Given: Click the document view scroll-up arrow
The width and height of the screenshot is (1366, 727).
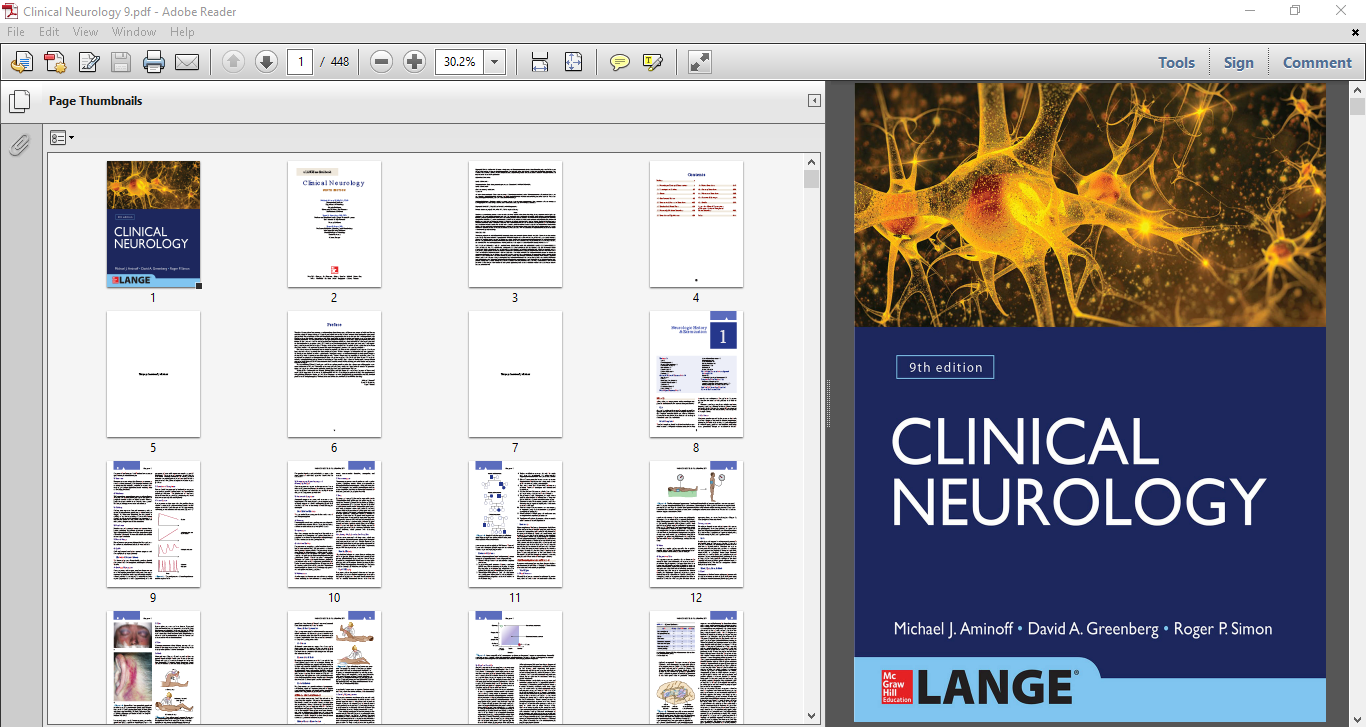Looking at the screenshot, I should click(x=1357, y=90).
